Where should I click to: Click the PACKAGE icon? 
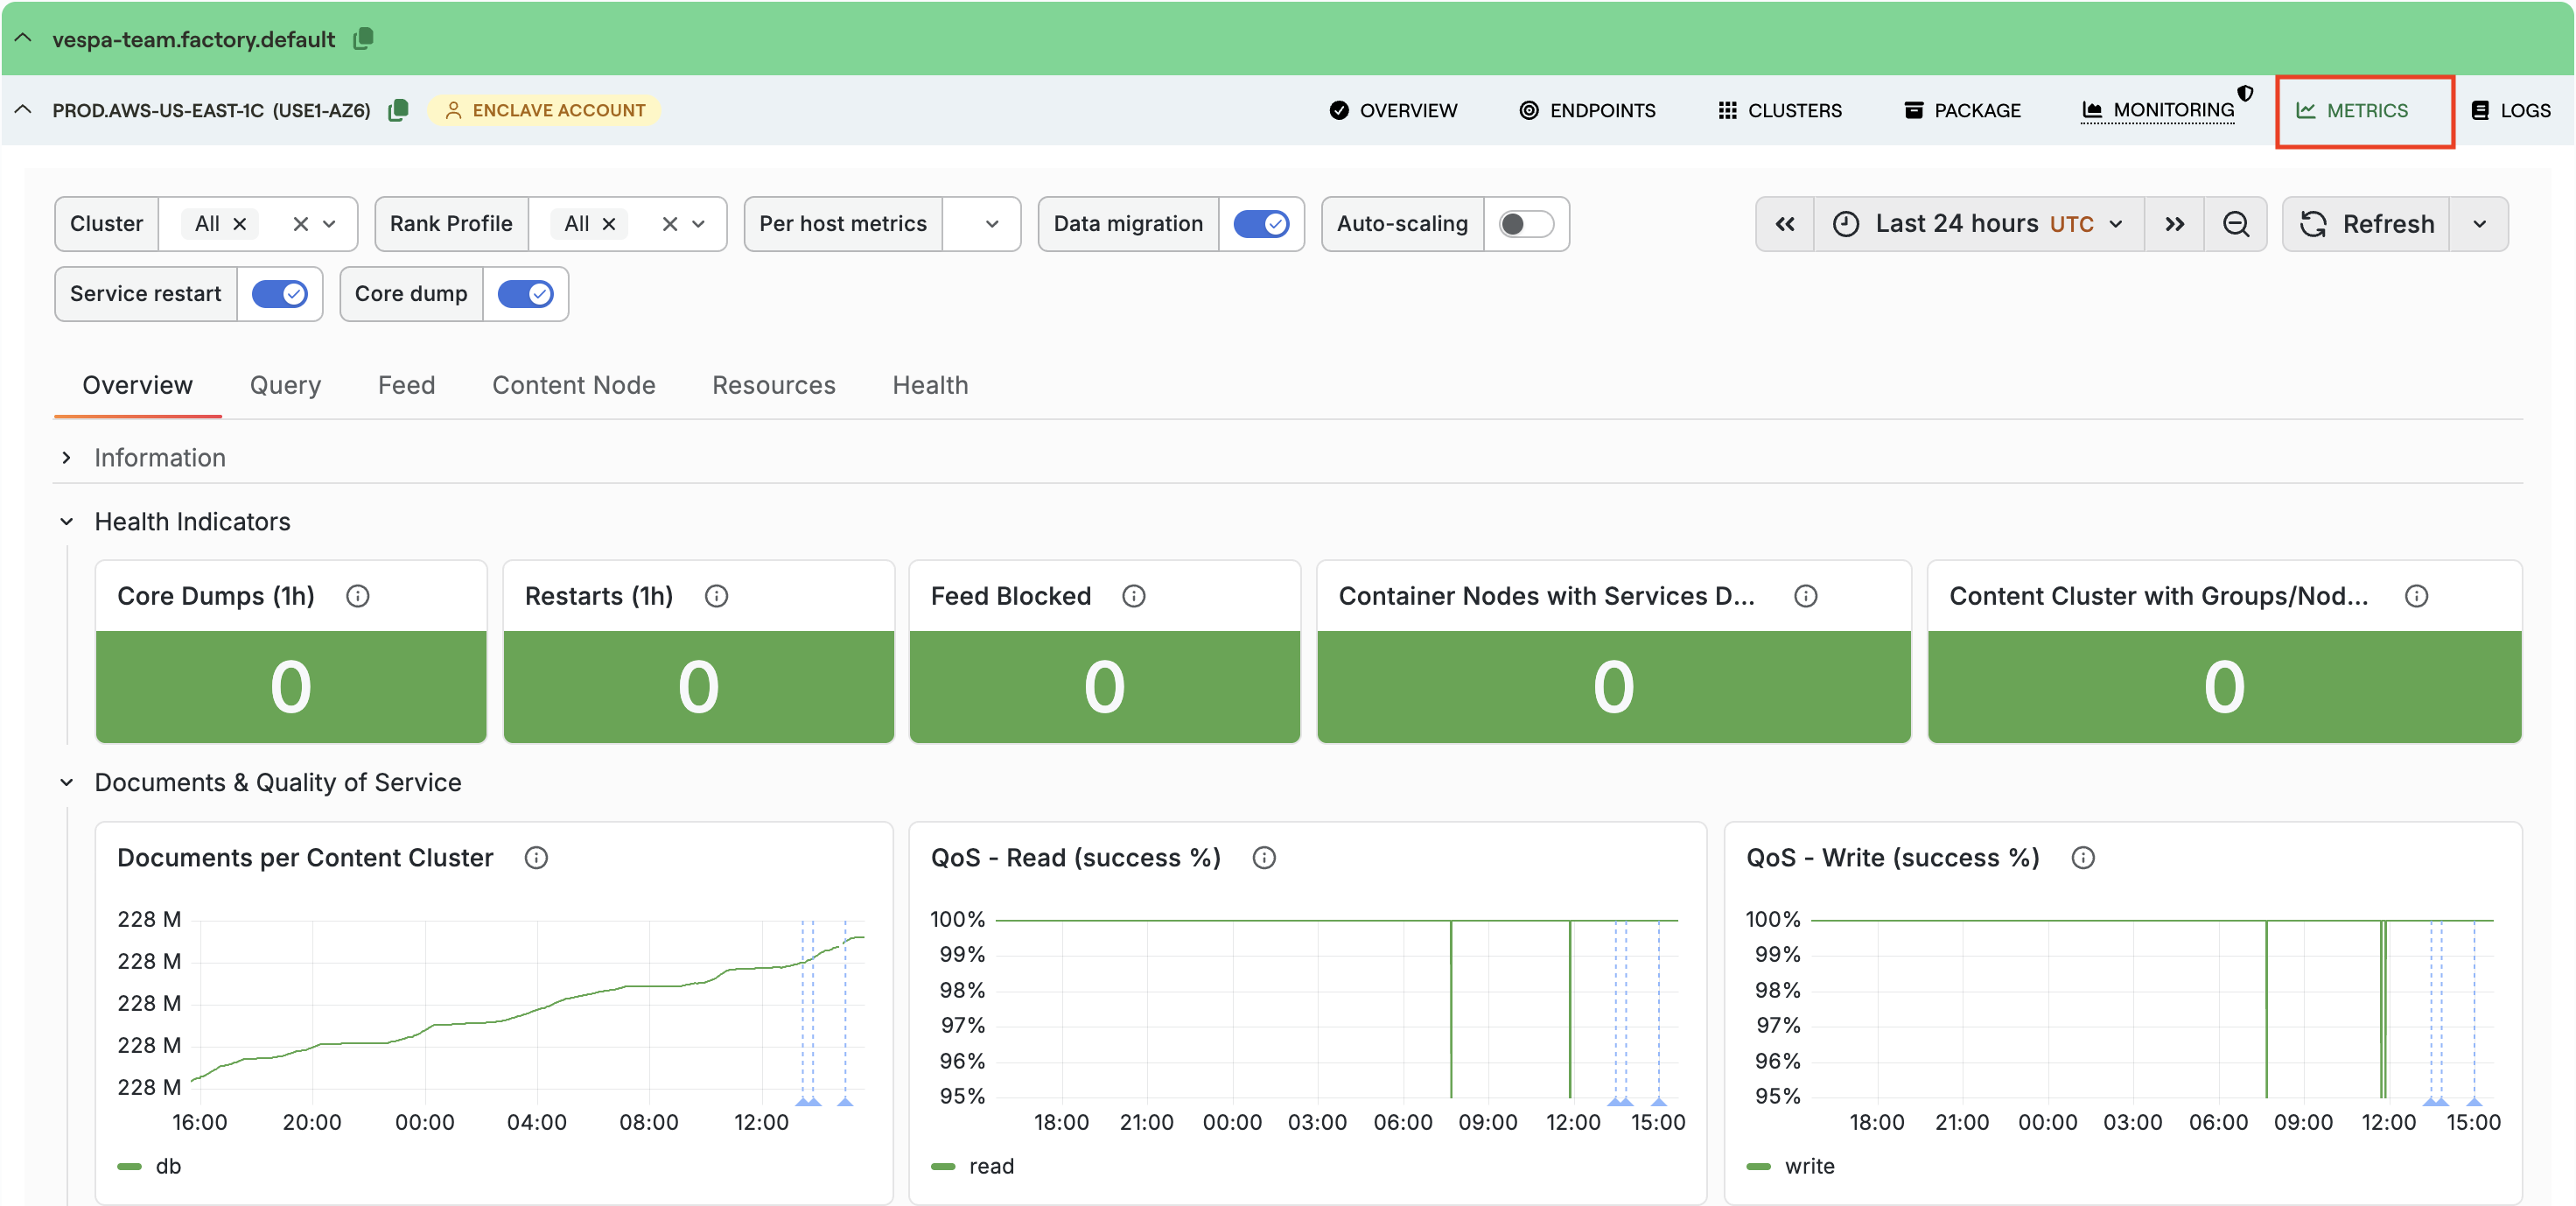click(1913, 110)
